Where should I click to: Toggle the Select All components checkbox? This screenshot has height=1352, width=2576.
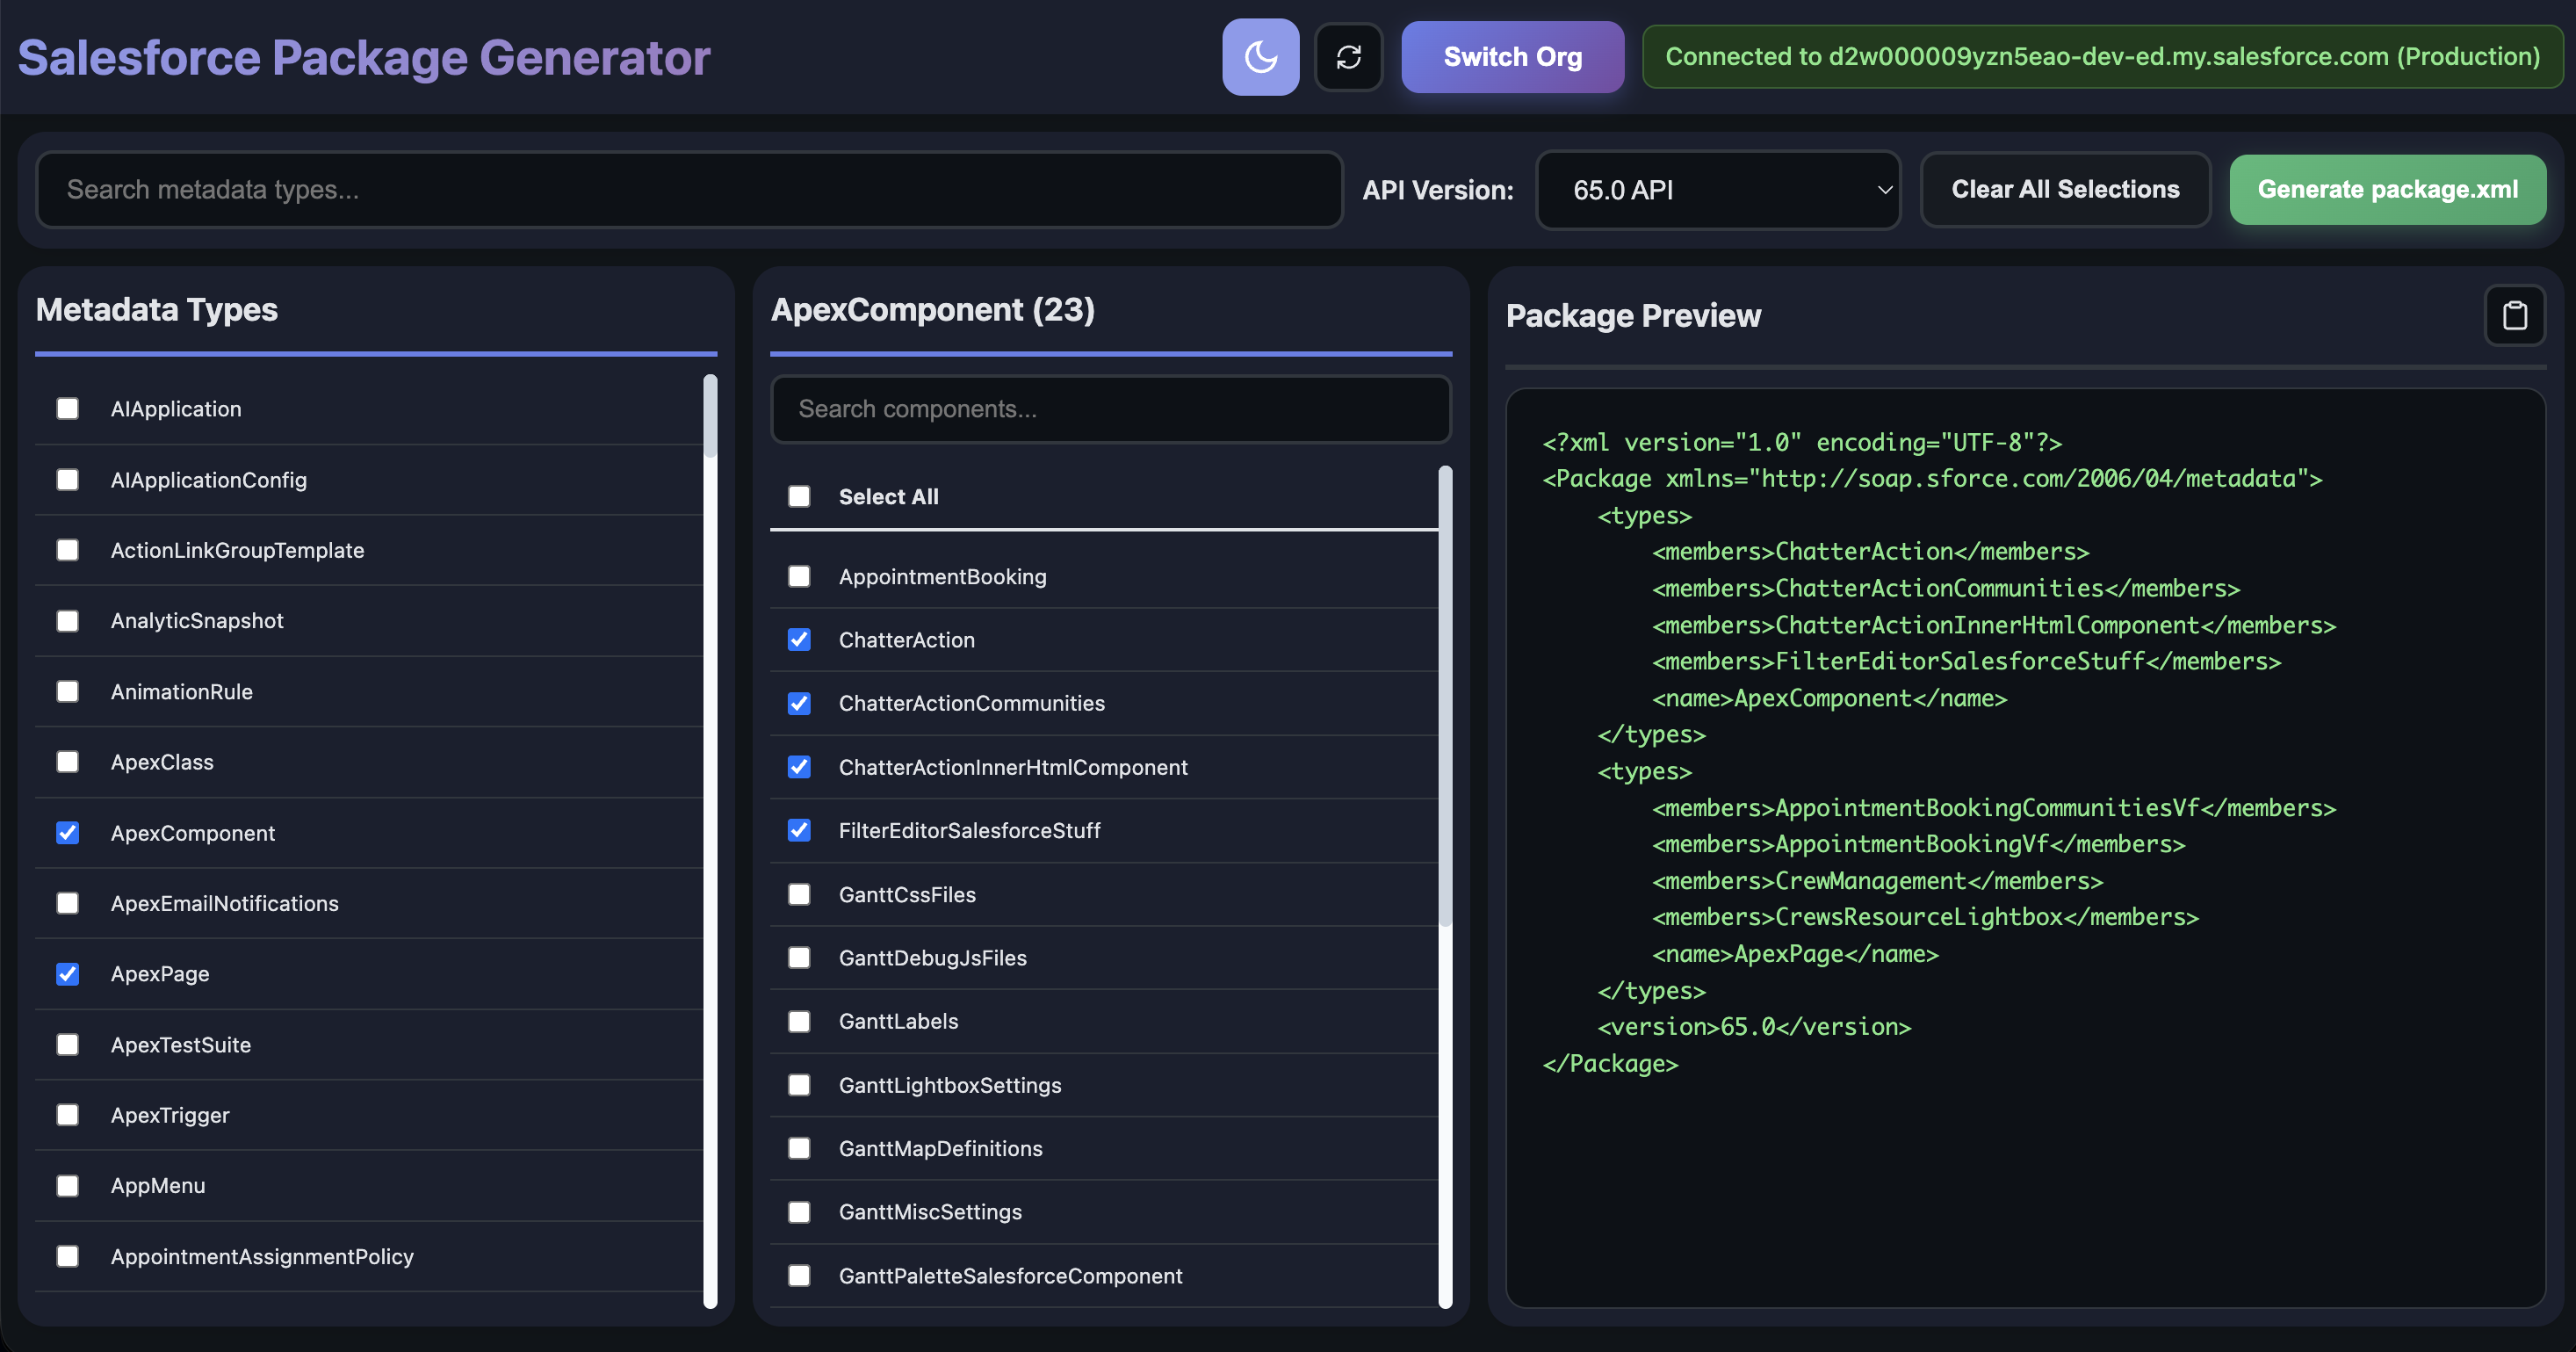pyautogui.click(x=799, y=497)
